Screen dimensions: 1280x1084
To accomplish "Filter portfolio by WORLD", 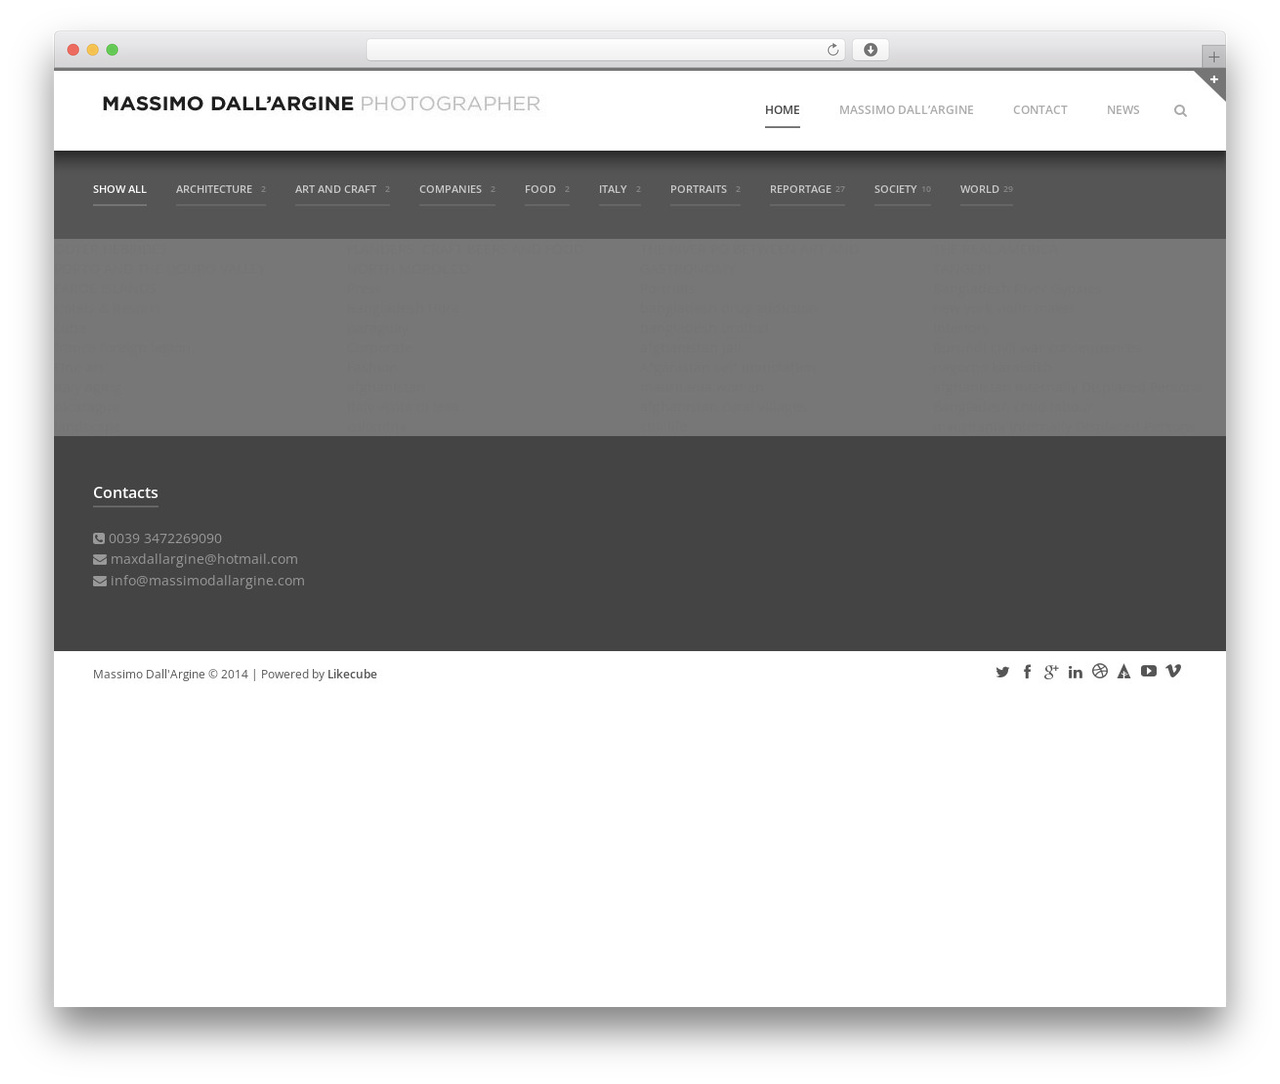I will [x=986, y=189].
